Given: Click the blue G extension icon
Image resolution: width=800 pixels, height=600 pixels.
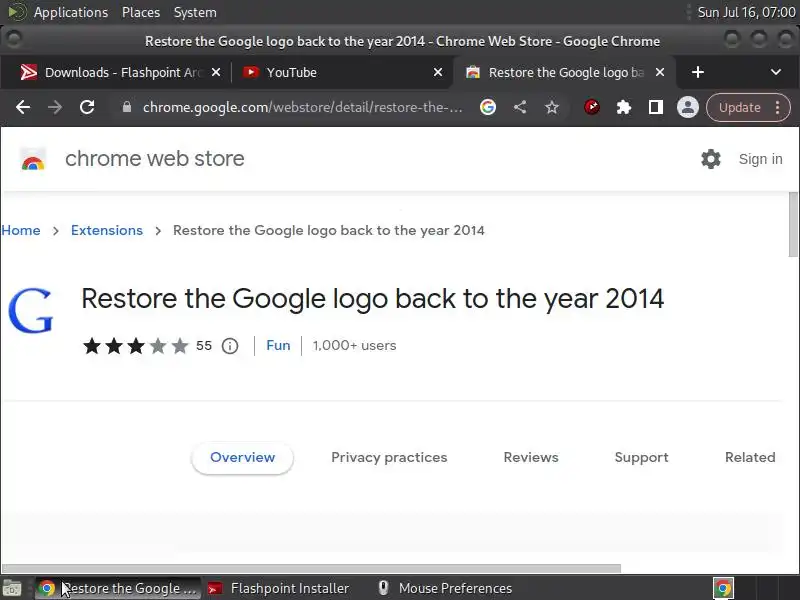Looking at the screenshot, I should (31, 311).
